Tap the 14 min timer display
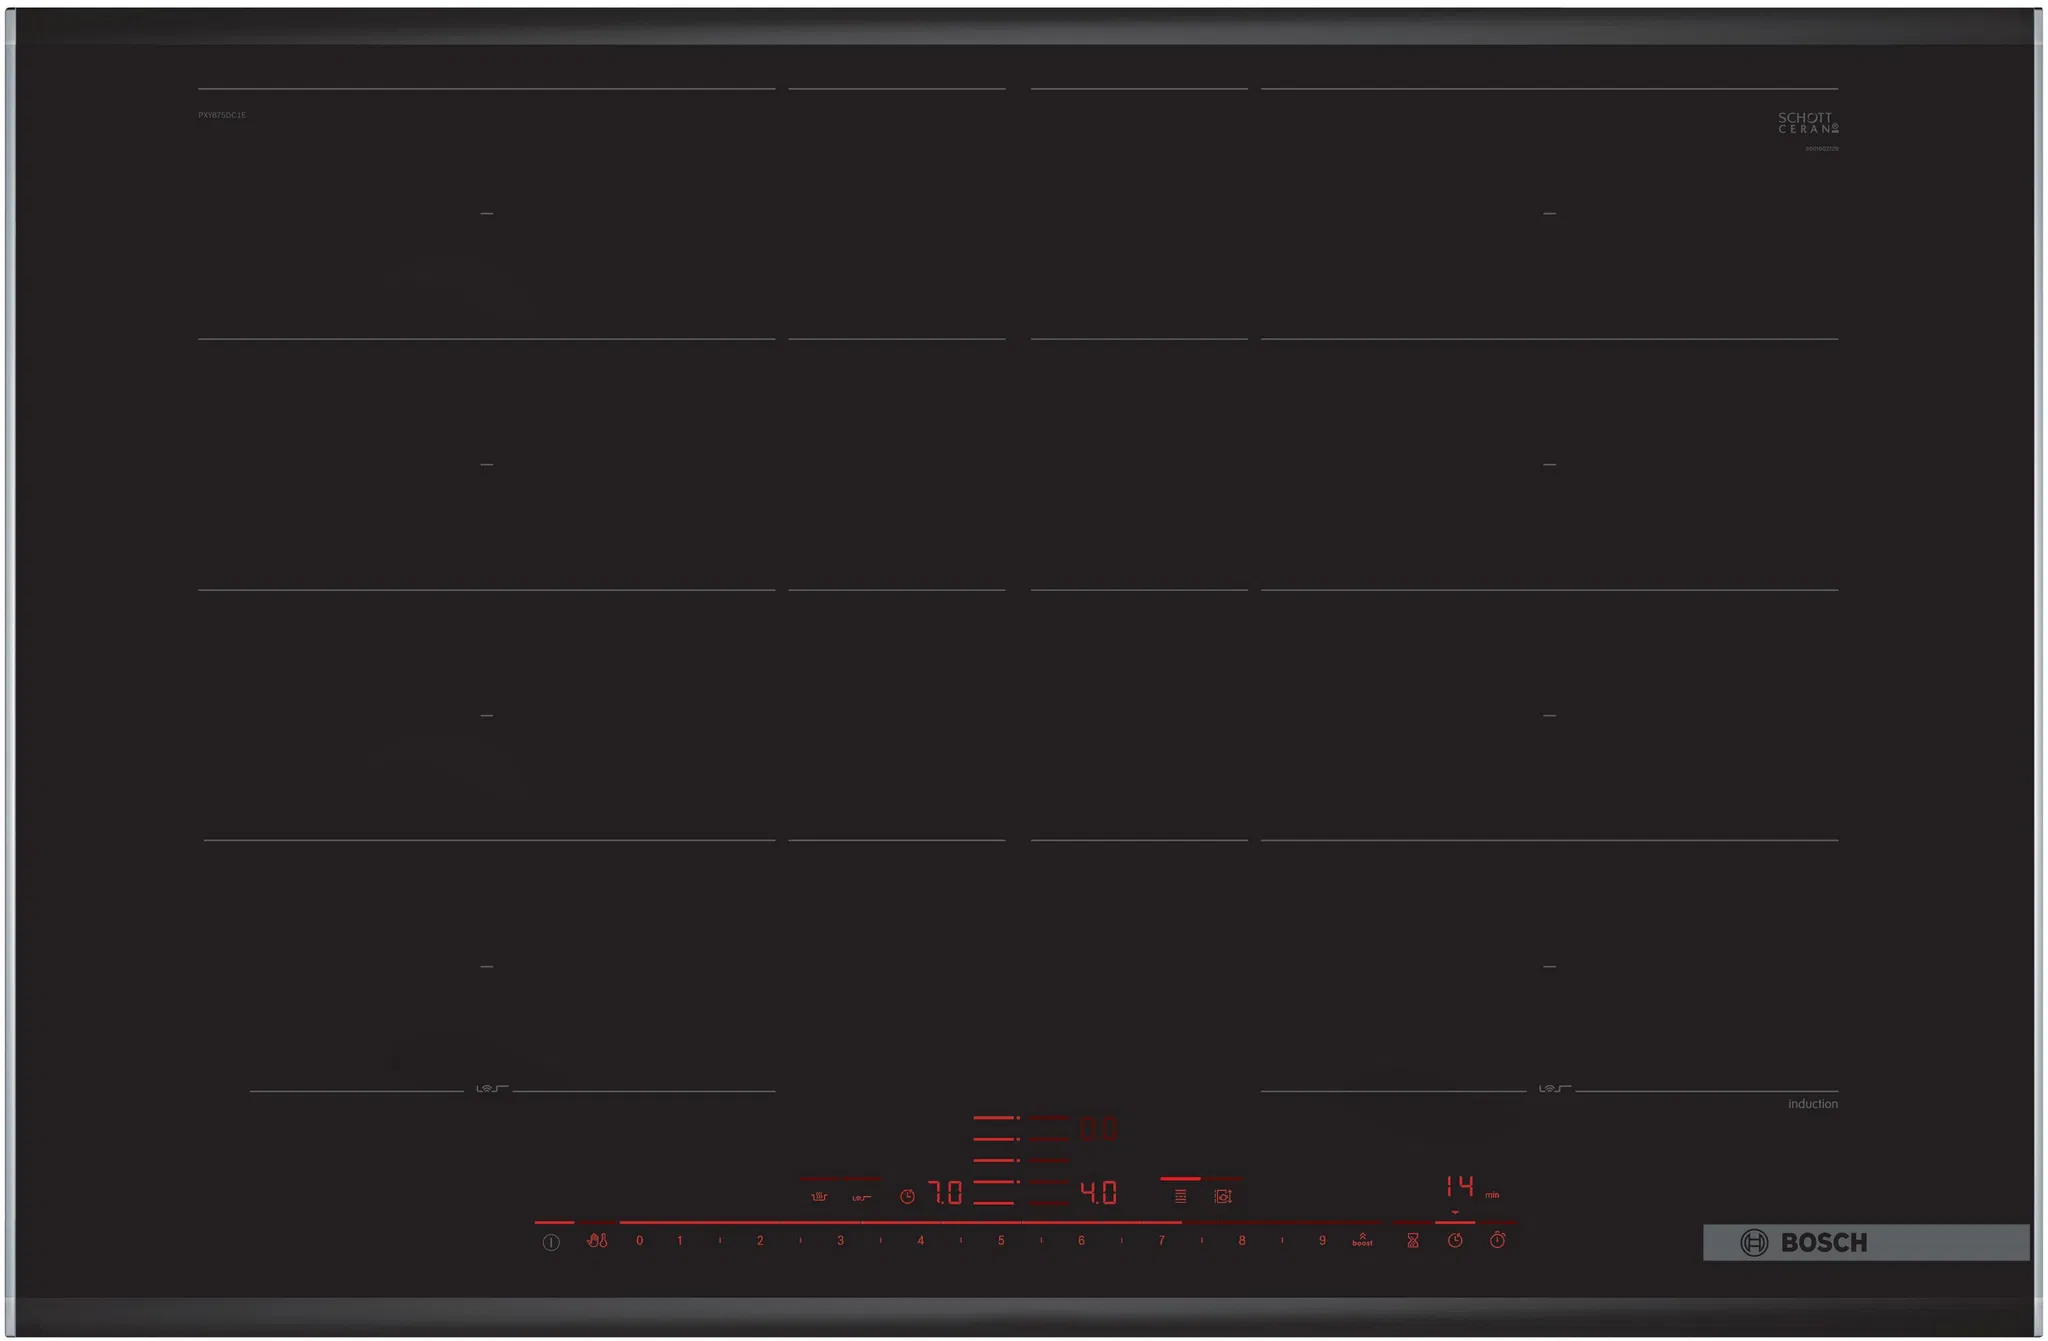Screen dimensions: 2048x1341 coord(1461,1187)
